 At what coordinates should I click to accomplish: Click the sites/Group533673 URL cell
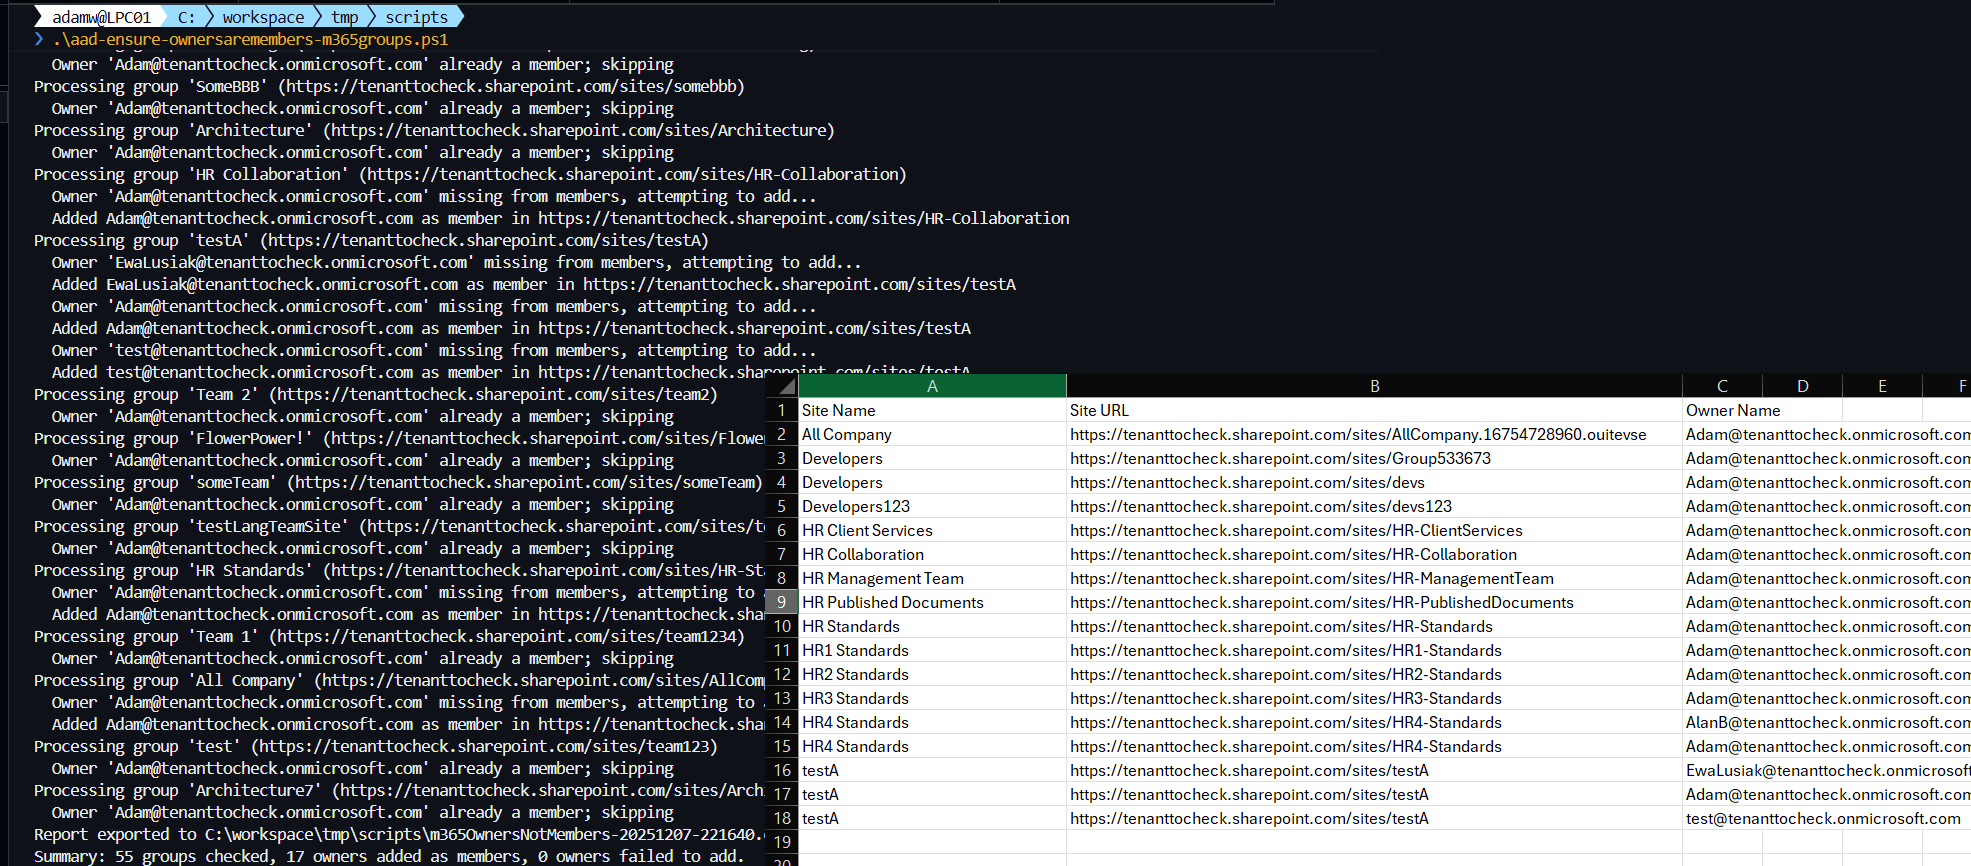click(x=1374, y=458)
